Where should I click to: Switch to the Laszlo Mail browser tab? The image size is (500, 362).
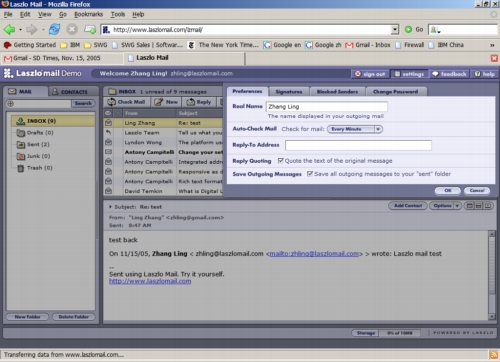[x=185, y=58]
